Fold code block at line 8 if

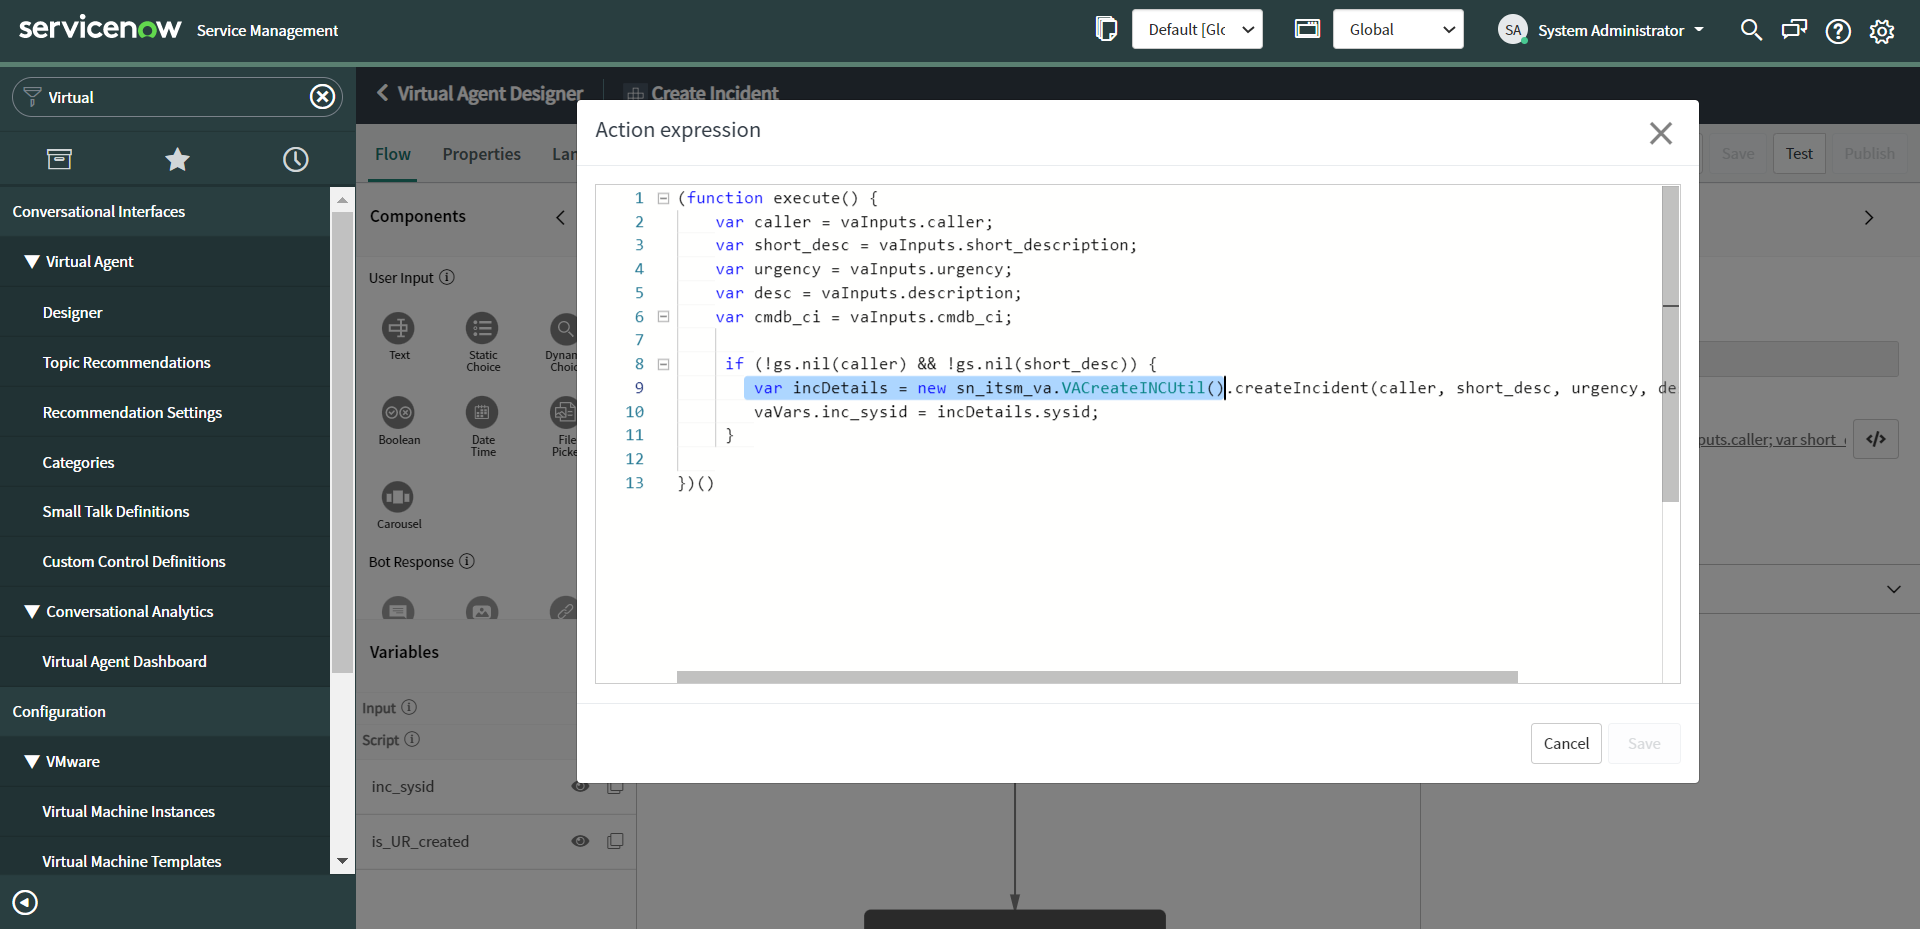tap(663, 364)
